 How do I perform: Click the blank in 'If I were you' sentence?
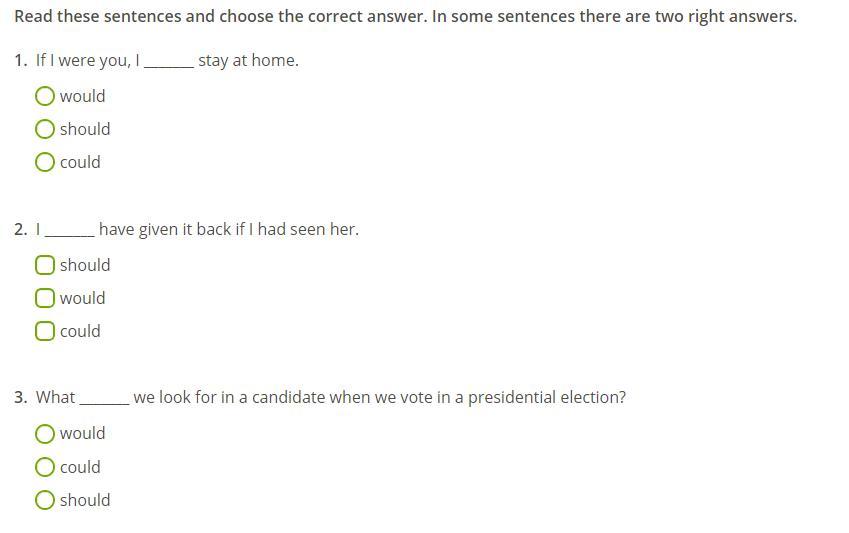168,61
